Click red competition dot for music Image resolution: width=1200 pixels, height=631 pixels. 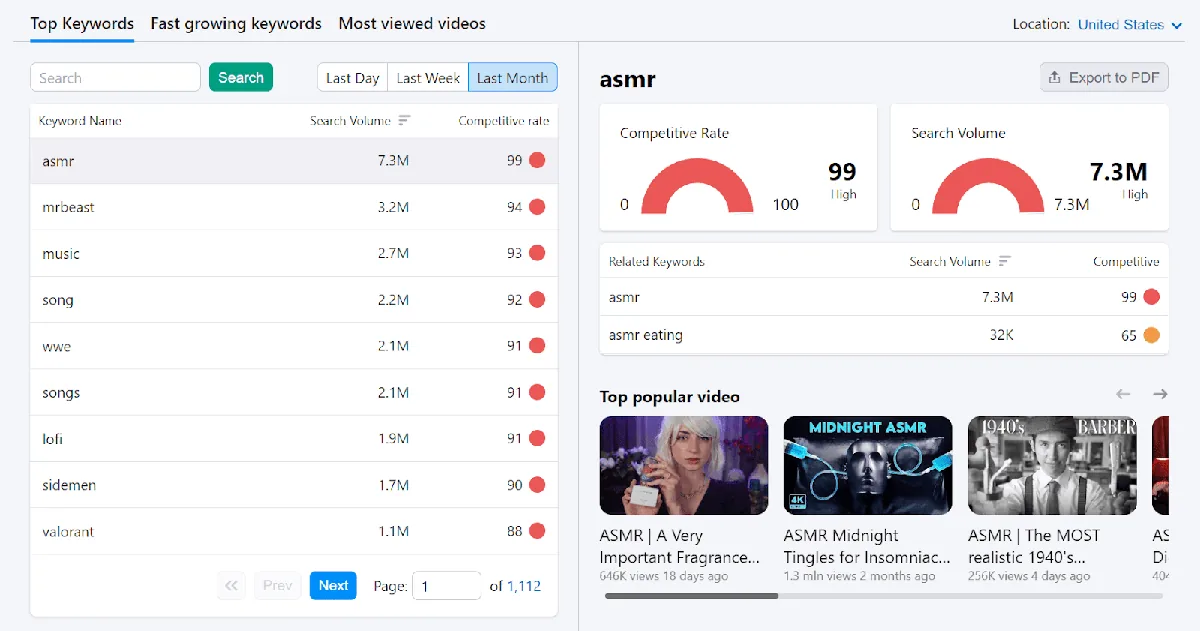tap(537, 254)
